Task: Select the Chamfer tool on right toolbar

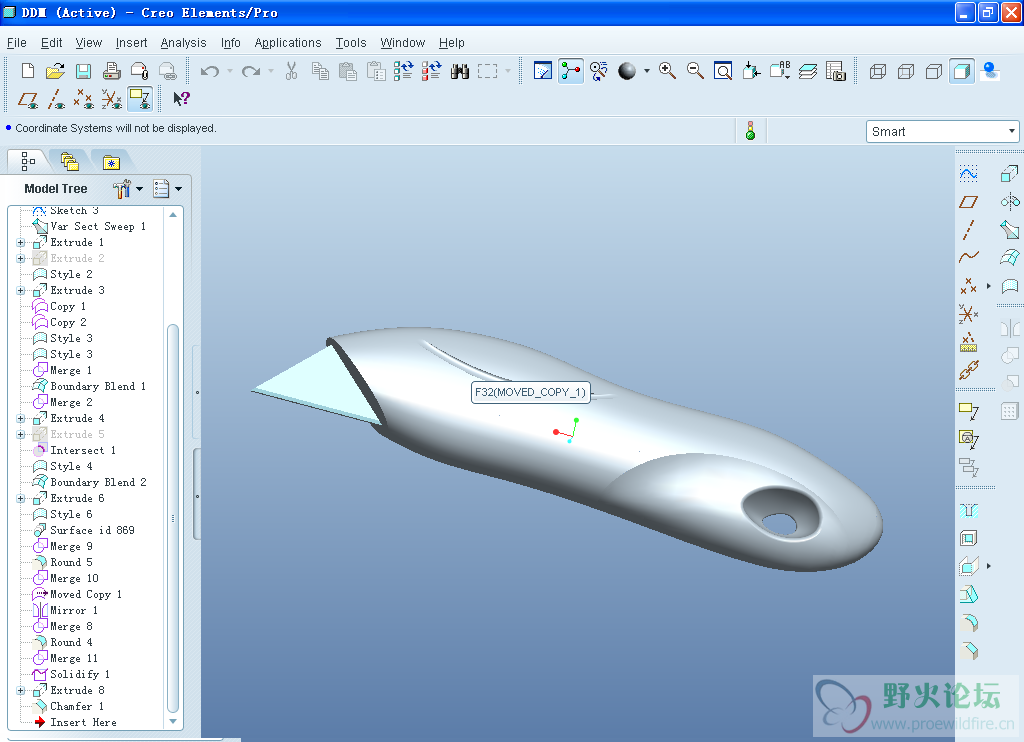Action: pyautogui.click(x=968, y=650)
